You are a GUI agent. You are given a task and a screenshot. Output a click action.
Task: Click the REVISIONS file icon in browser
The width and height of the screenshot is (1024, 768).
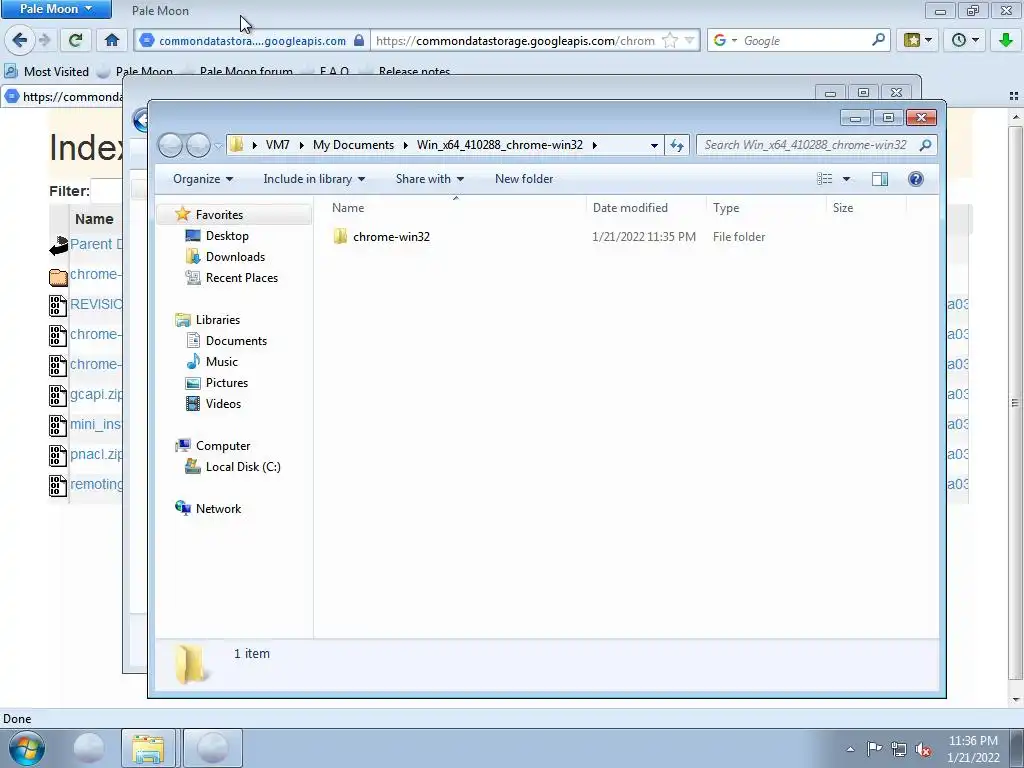(57, 306)
